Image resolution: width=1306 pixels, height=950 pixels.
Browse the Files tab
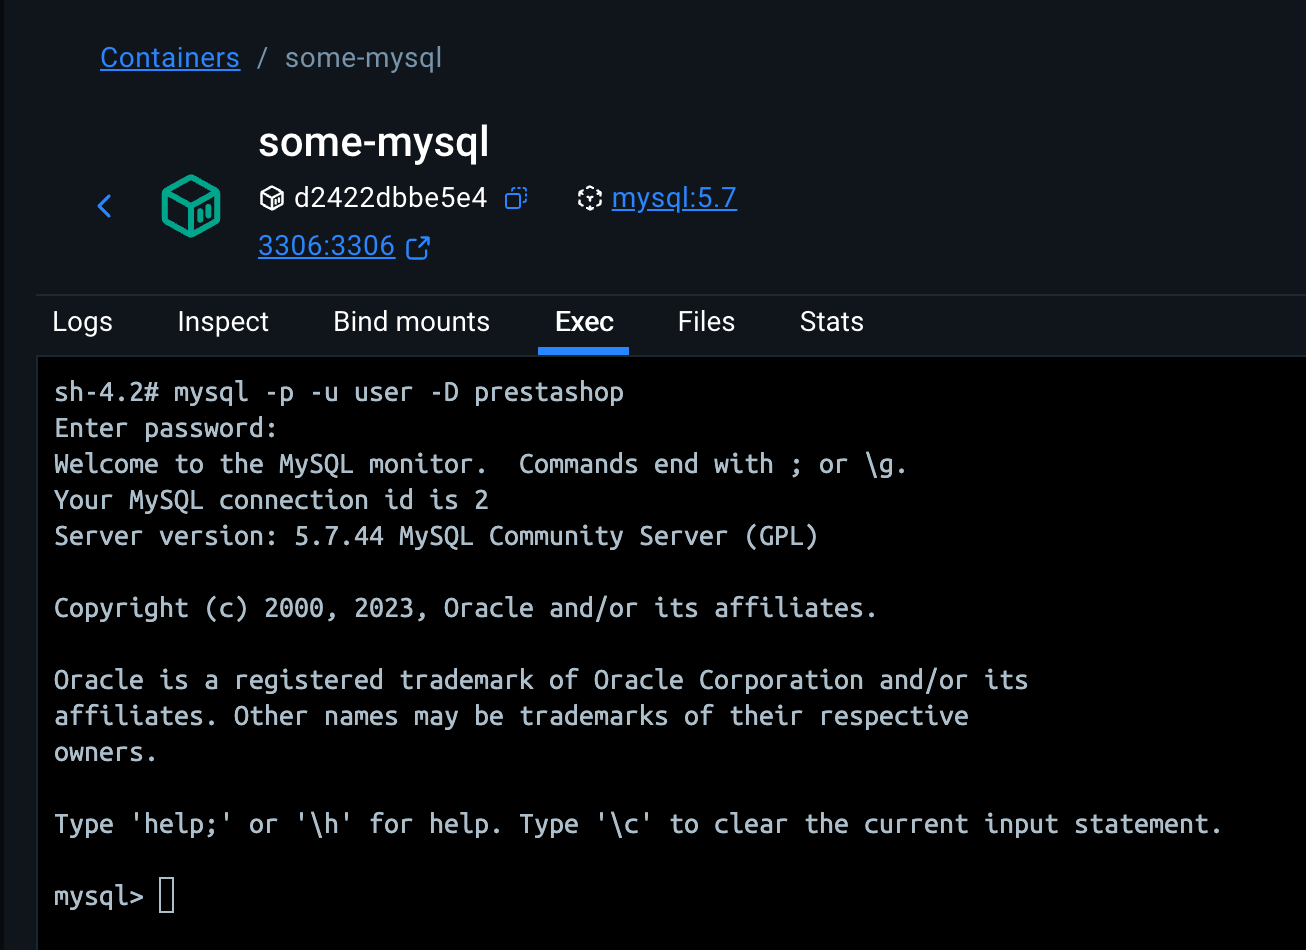706,322
